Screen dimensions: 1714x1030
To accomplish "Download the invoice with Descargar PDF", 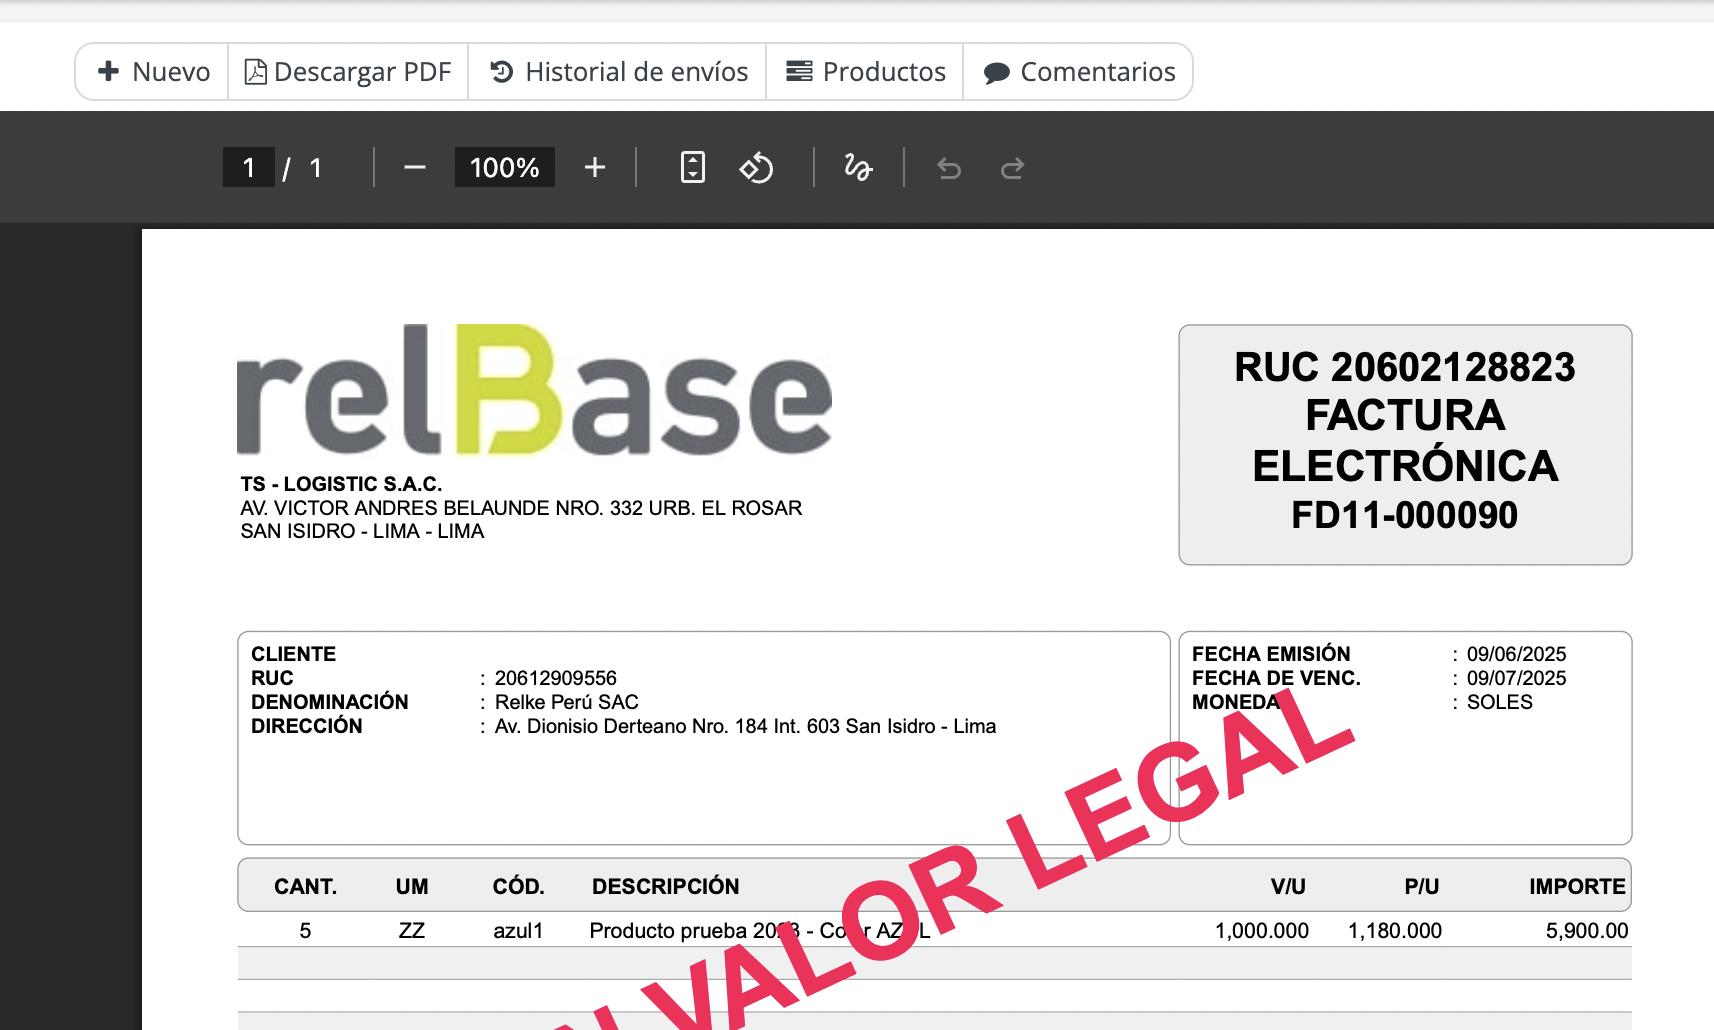I will click(348, 72).
